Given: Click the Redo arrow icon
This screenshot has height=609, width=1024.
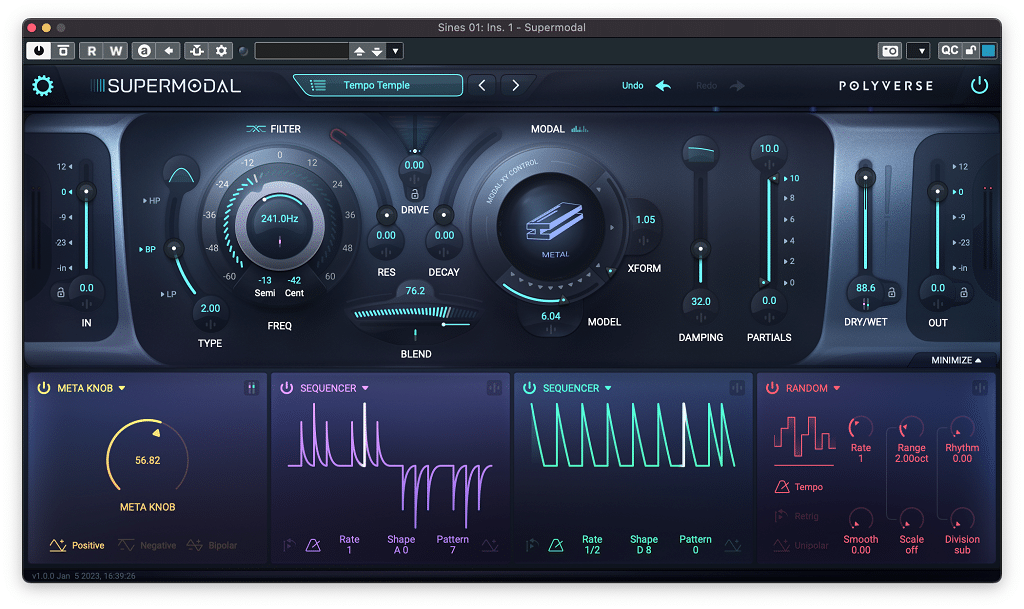Looking at the screenshot, I should [737, 86].
